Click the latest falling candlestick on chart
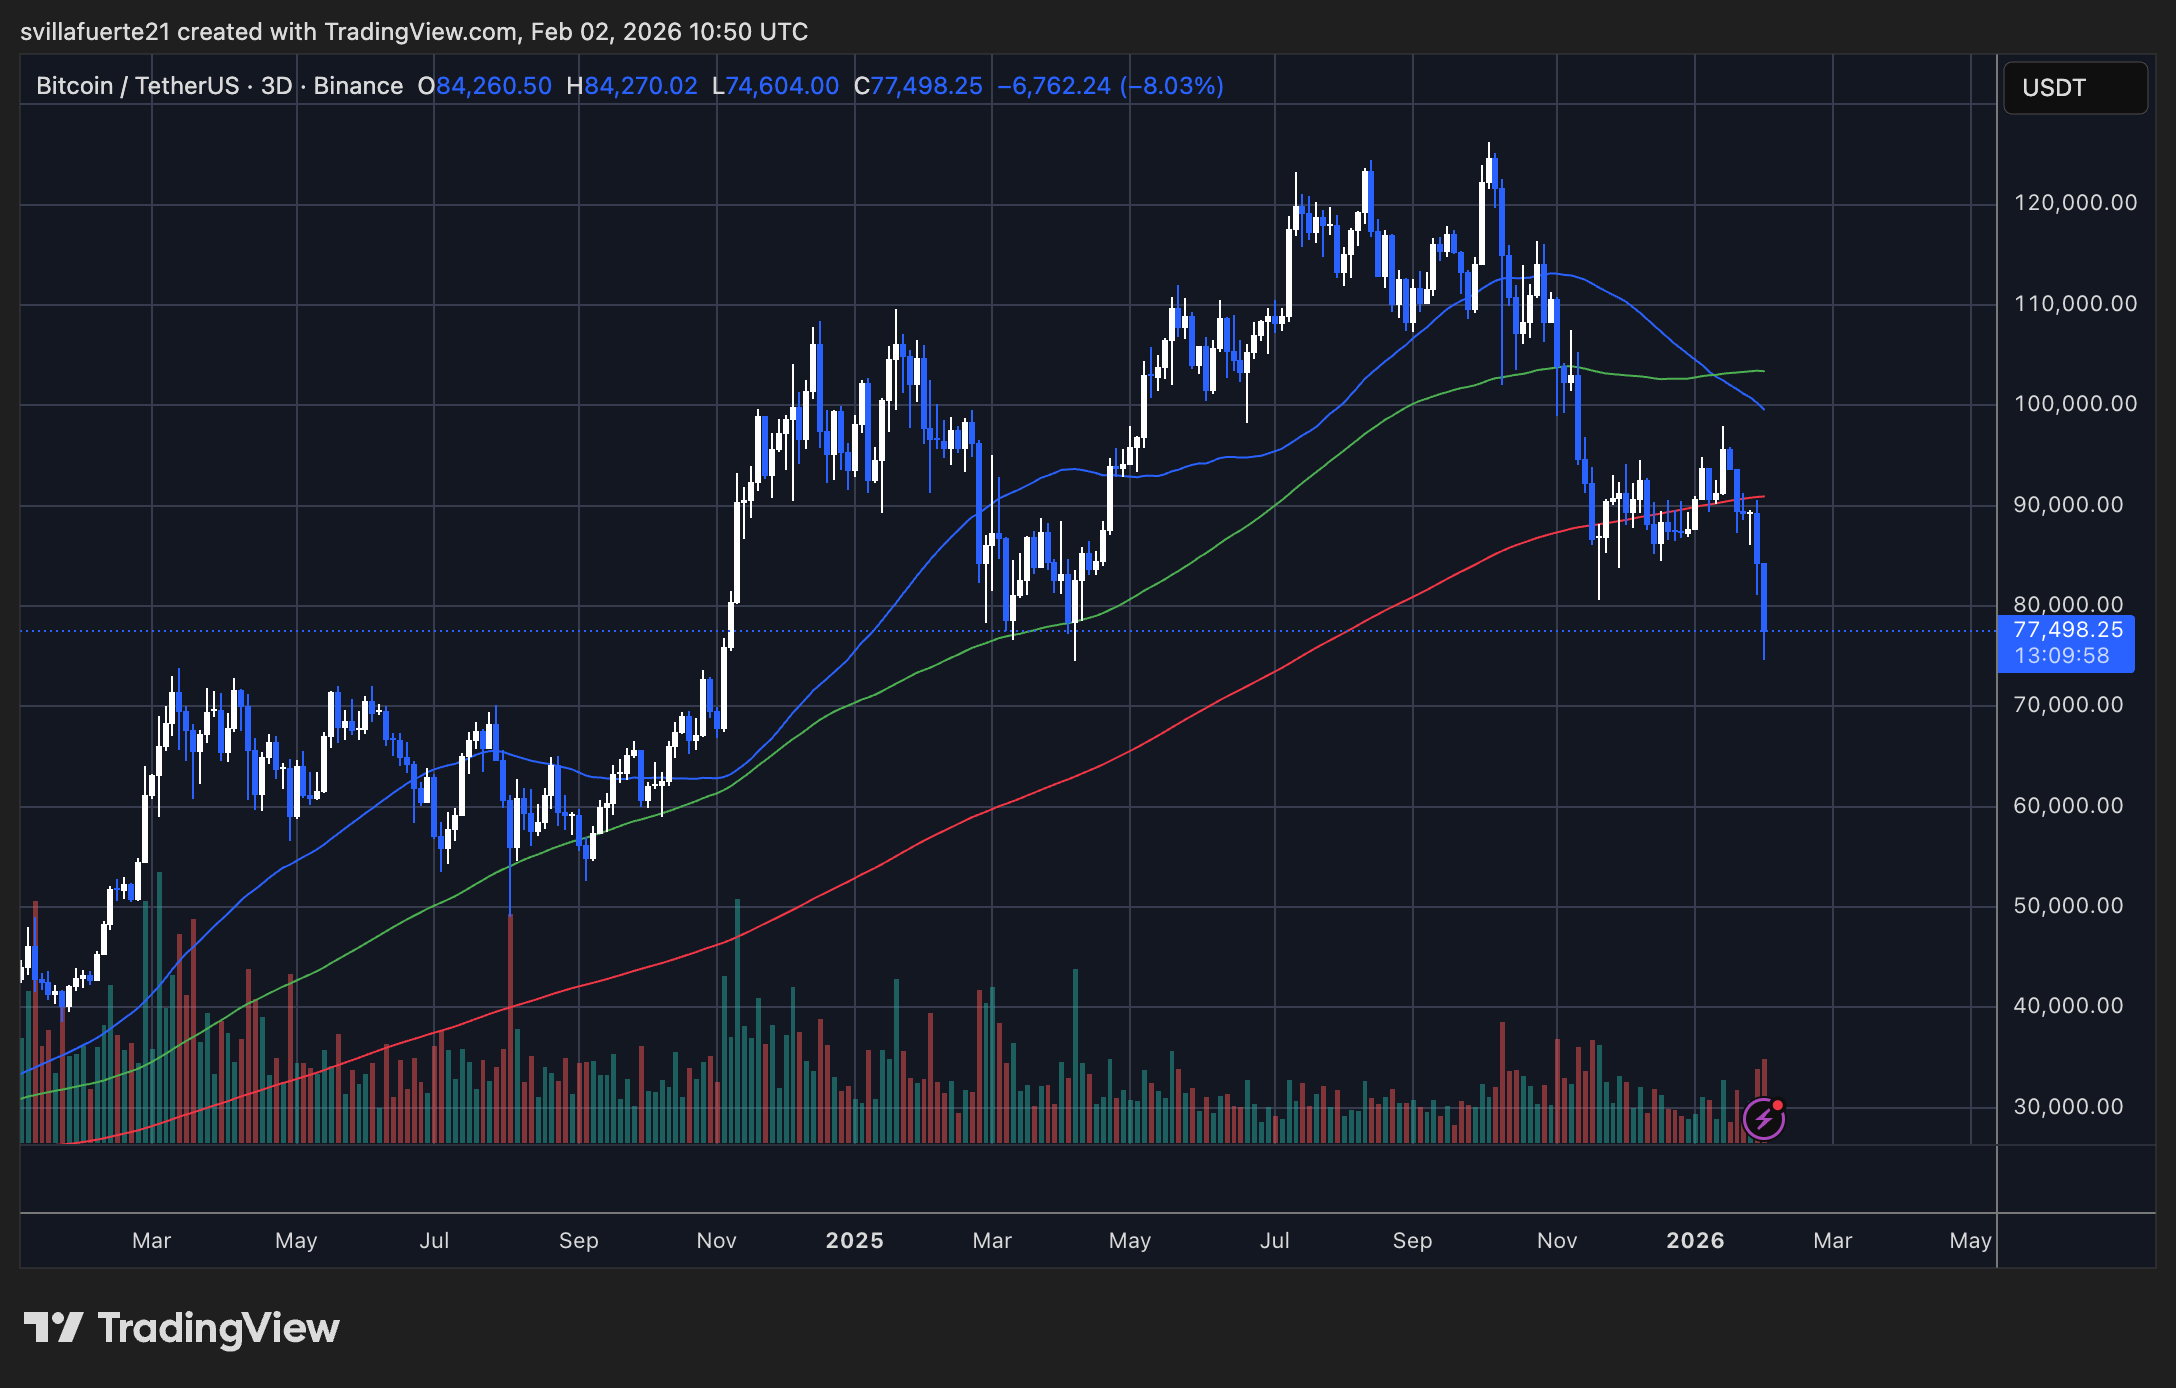This screenshot has width=2176, height=1388. (1764, 598)
